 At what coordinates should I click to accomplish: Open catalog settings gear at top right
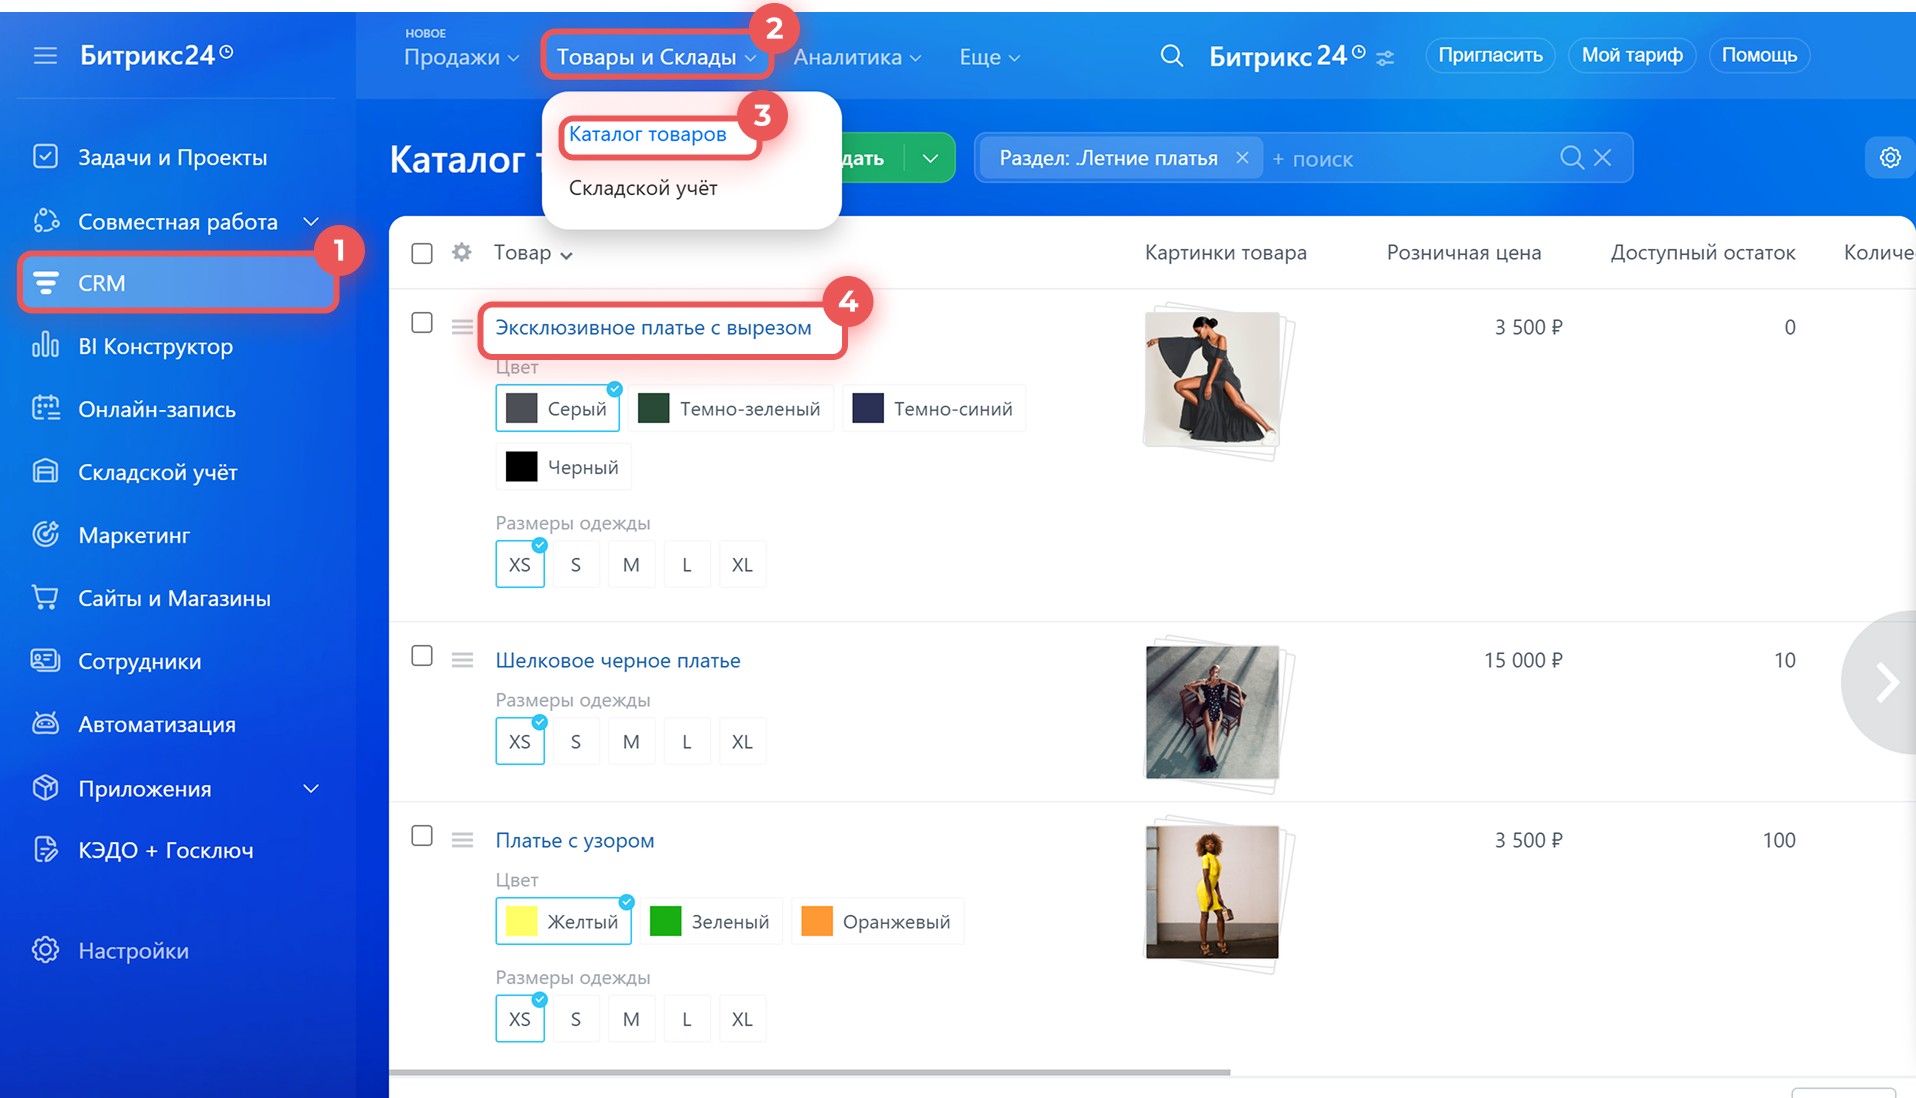pyautogui.click(x=1889, y=158)
